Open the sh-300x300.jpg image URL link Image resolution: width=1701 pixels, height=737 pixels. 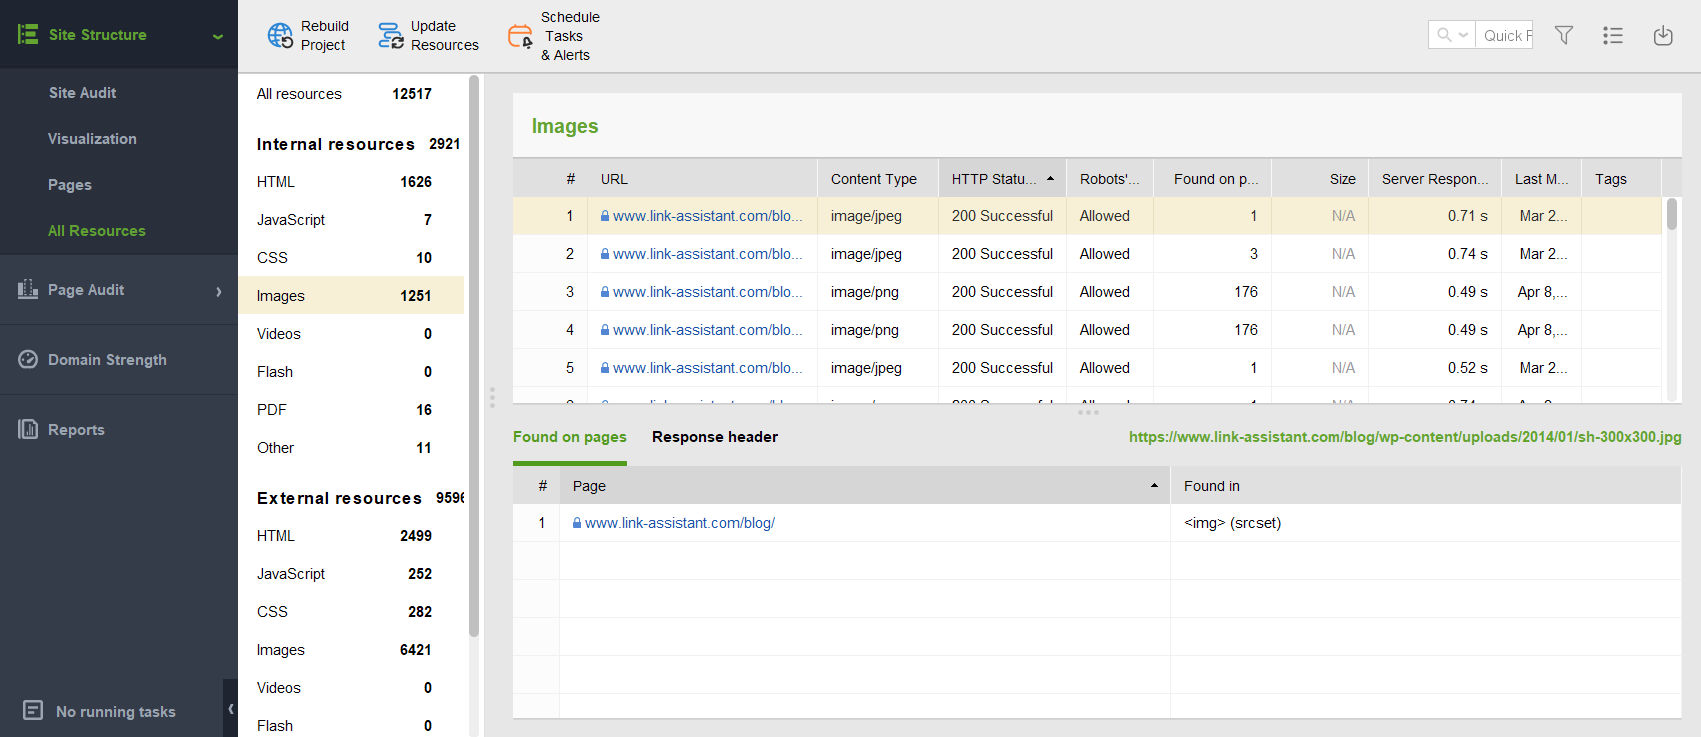pos(1405,437)
